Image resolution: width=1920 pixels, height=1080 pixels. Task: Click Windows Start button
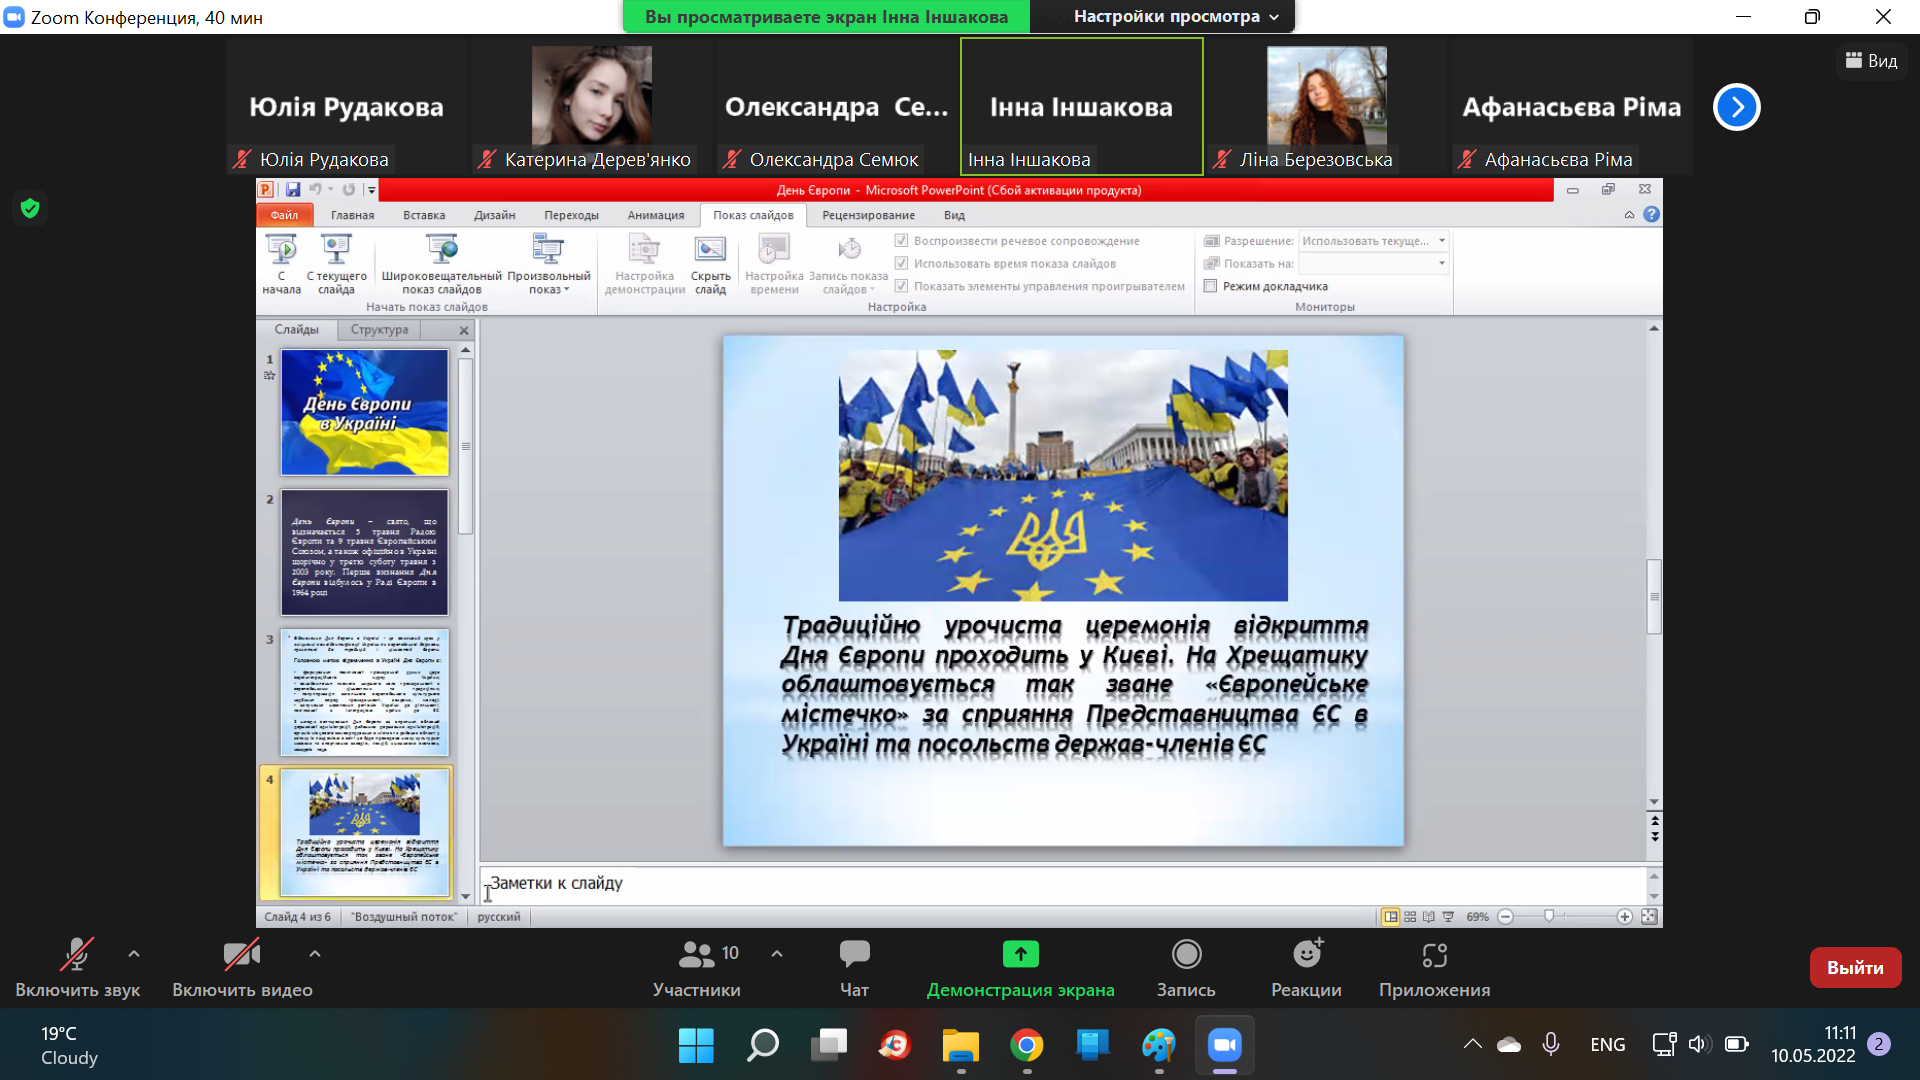[696, 1045]
